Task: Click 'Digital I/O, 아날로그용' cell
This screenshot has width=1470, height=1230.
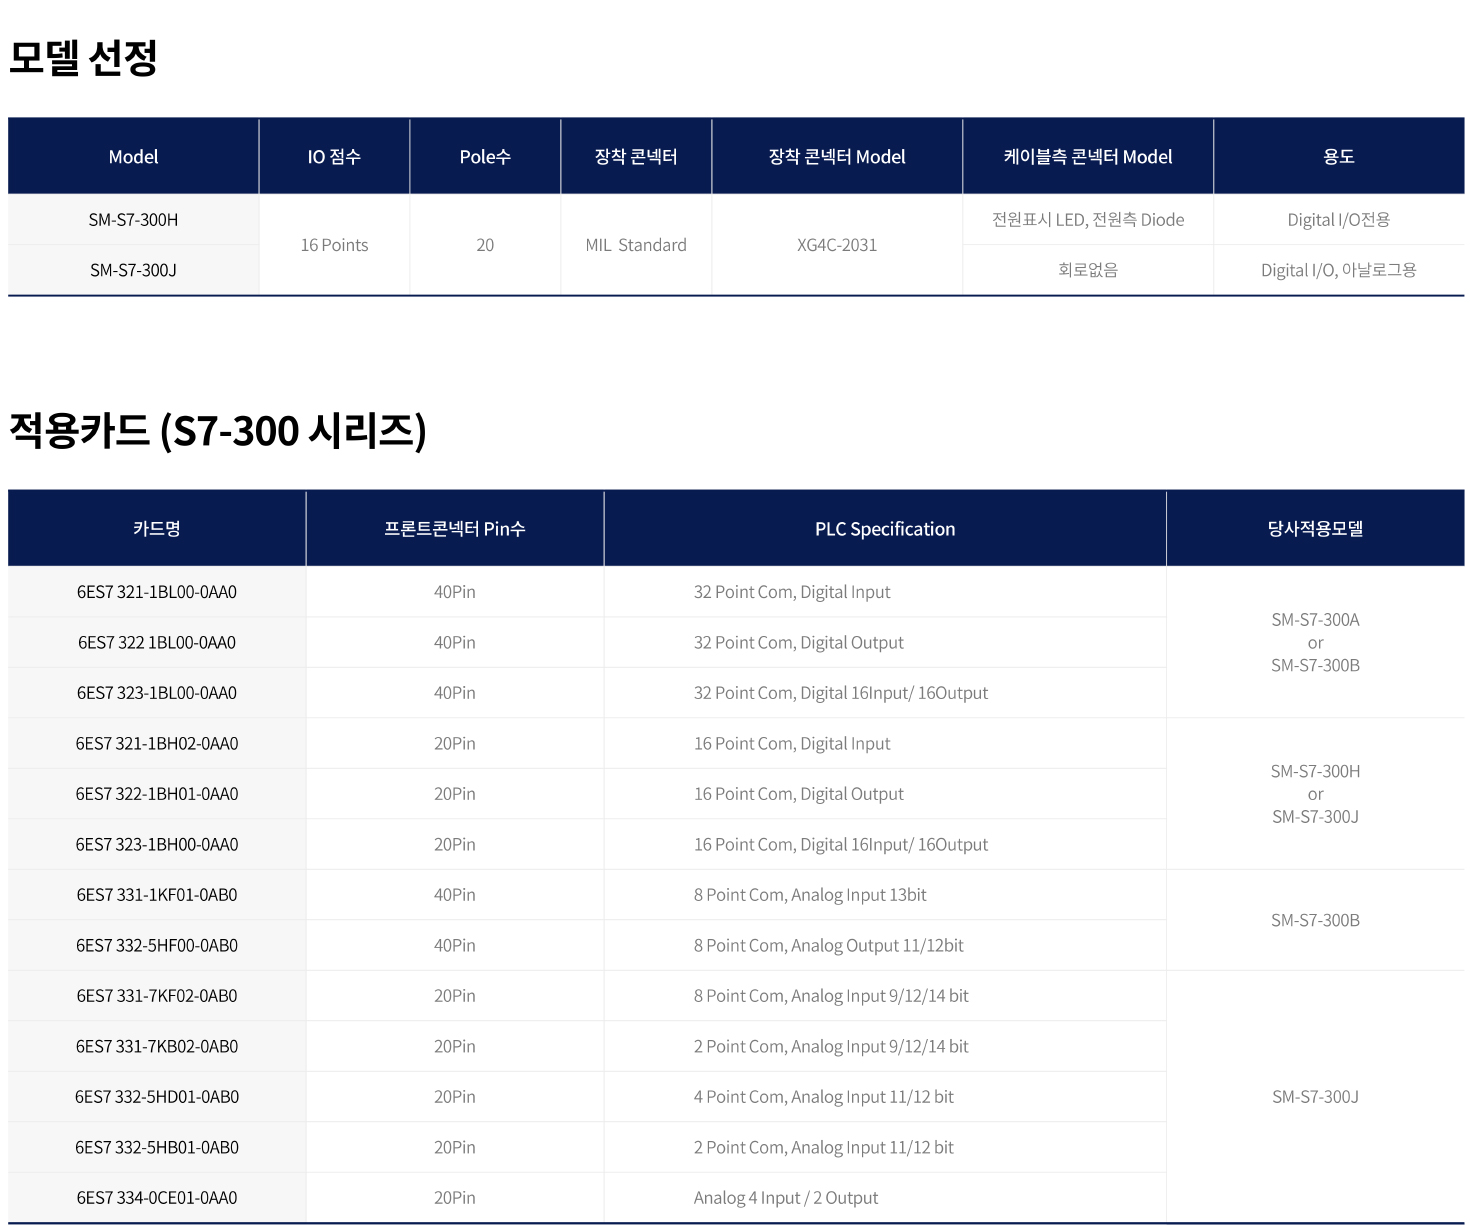Action: [1339, 270]
